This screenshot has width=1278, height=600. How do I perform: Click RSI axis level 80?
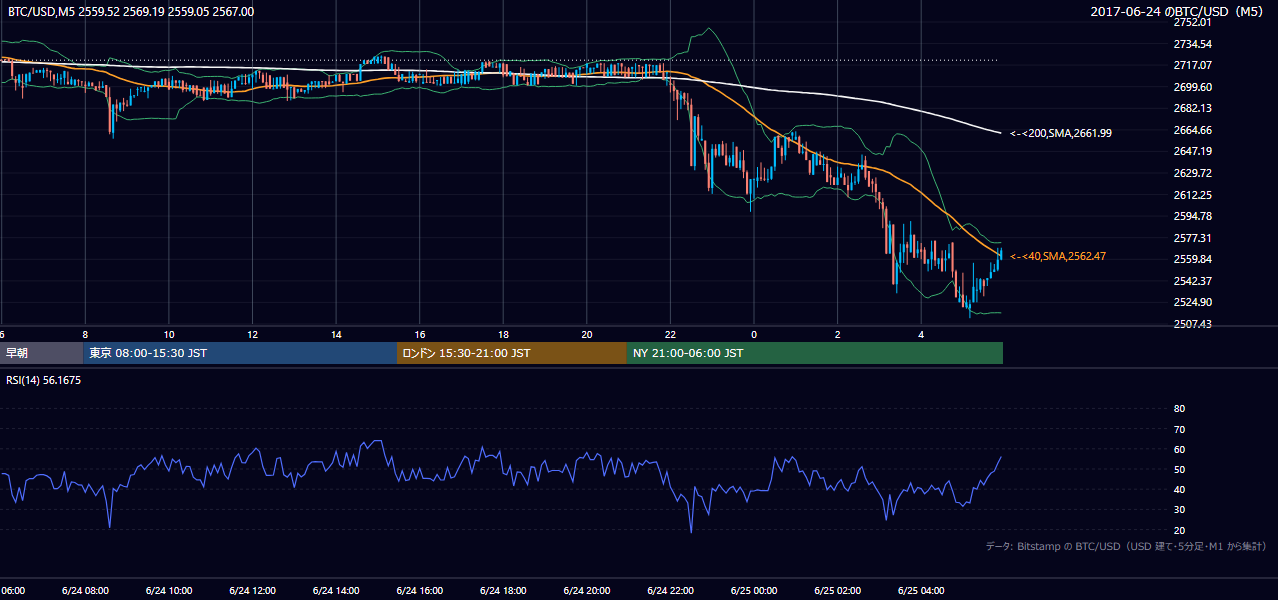[1179, 409]
